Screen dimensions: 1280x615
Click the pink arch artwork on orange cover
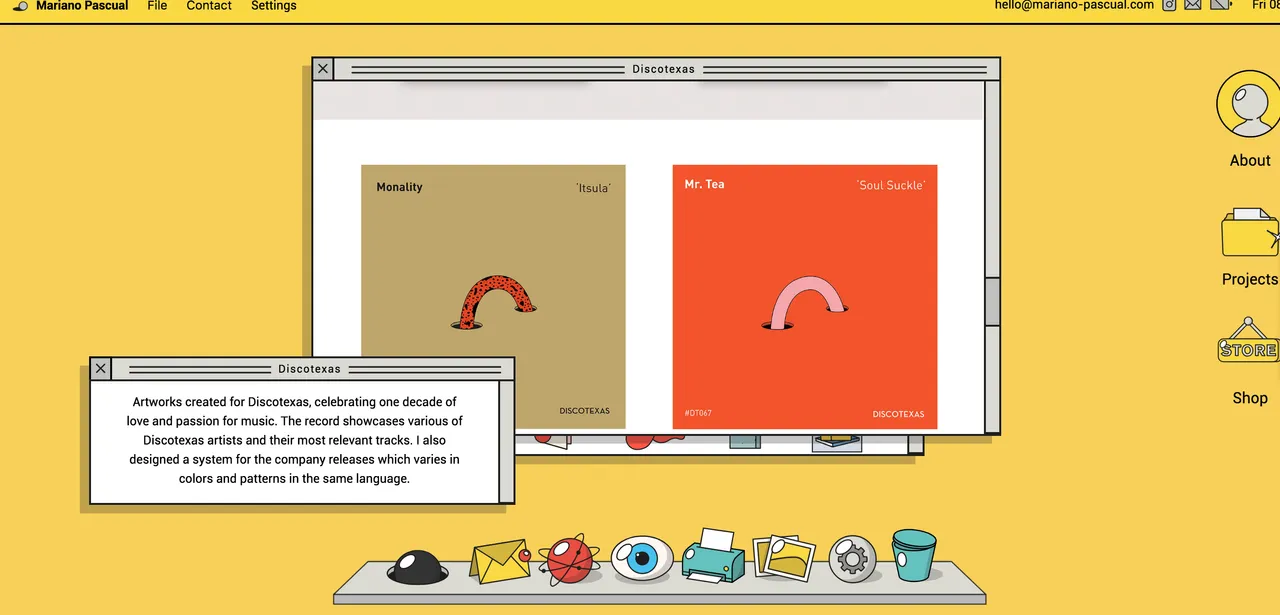pyautogui.click(x=804, y=303)
